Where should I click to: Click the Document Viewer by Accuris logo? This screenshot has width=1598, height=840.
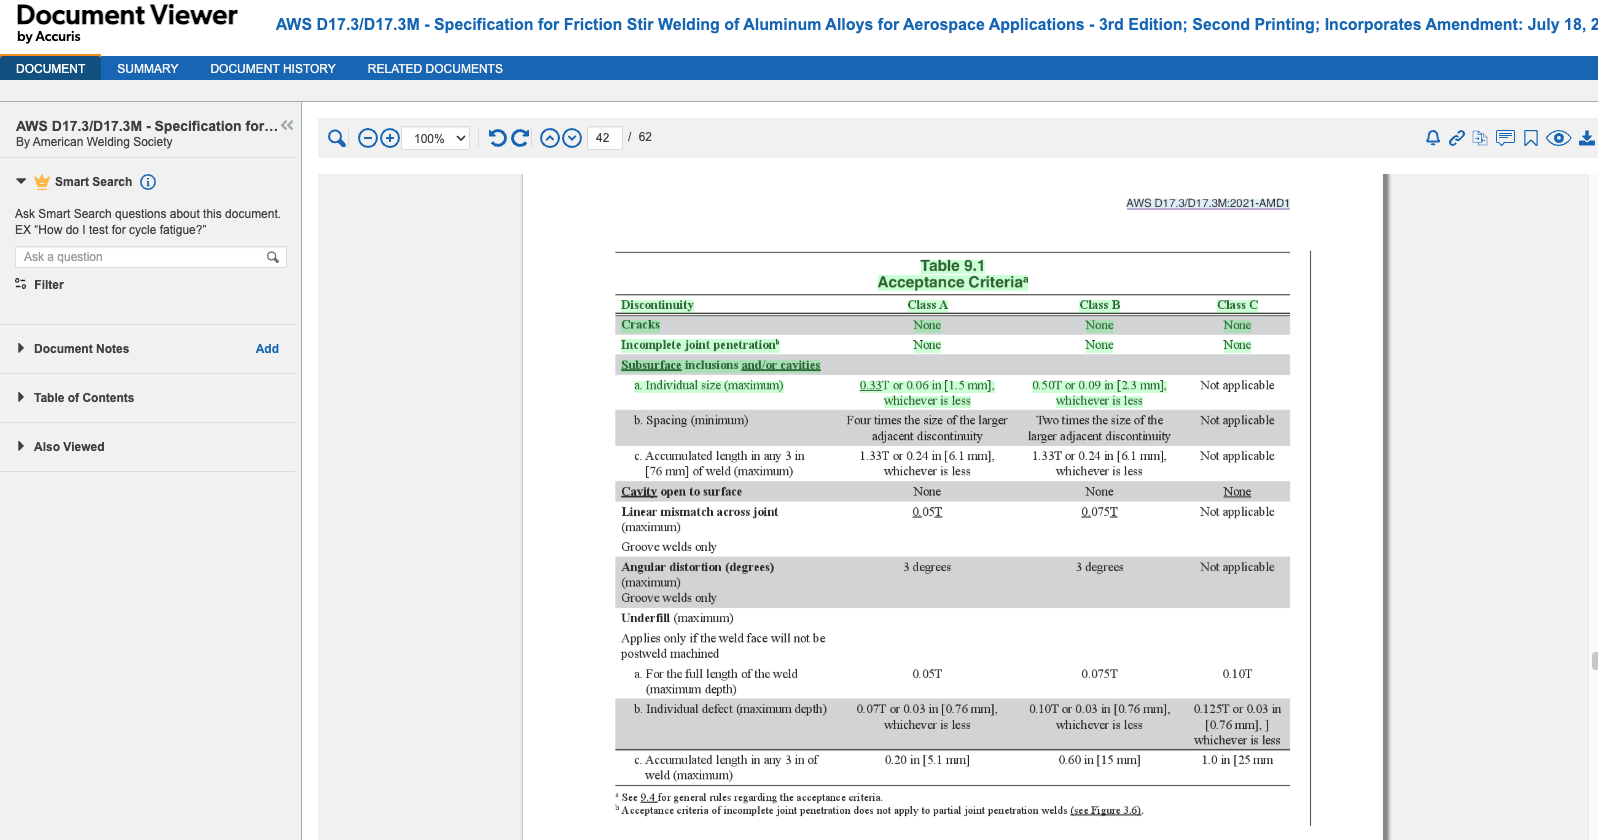(127, 24)
